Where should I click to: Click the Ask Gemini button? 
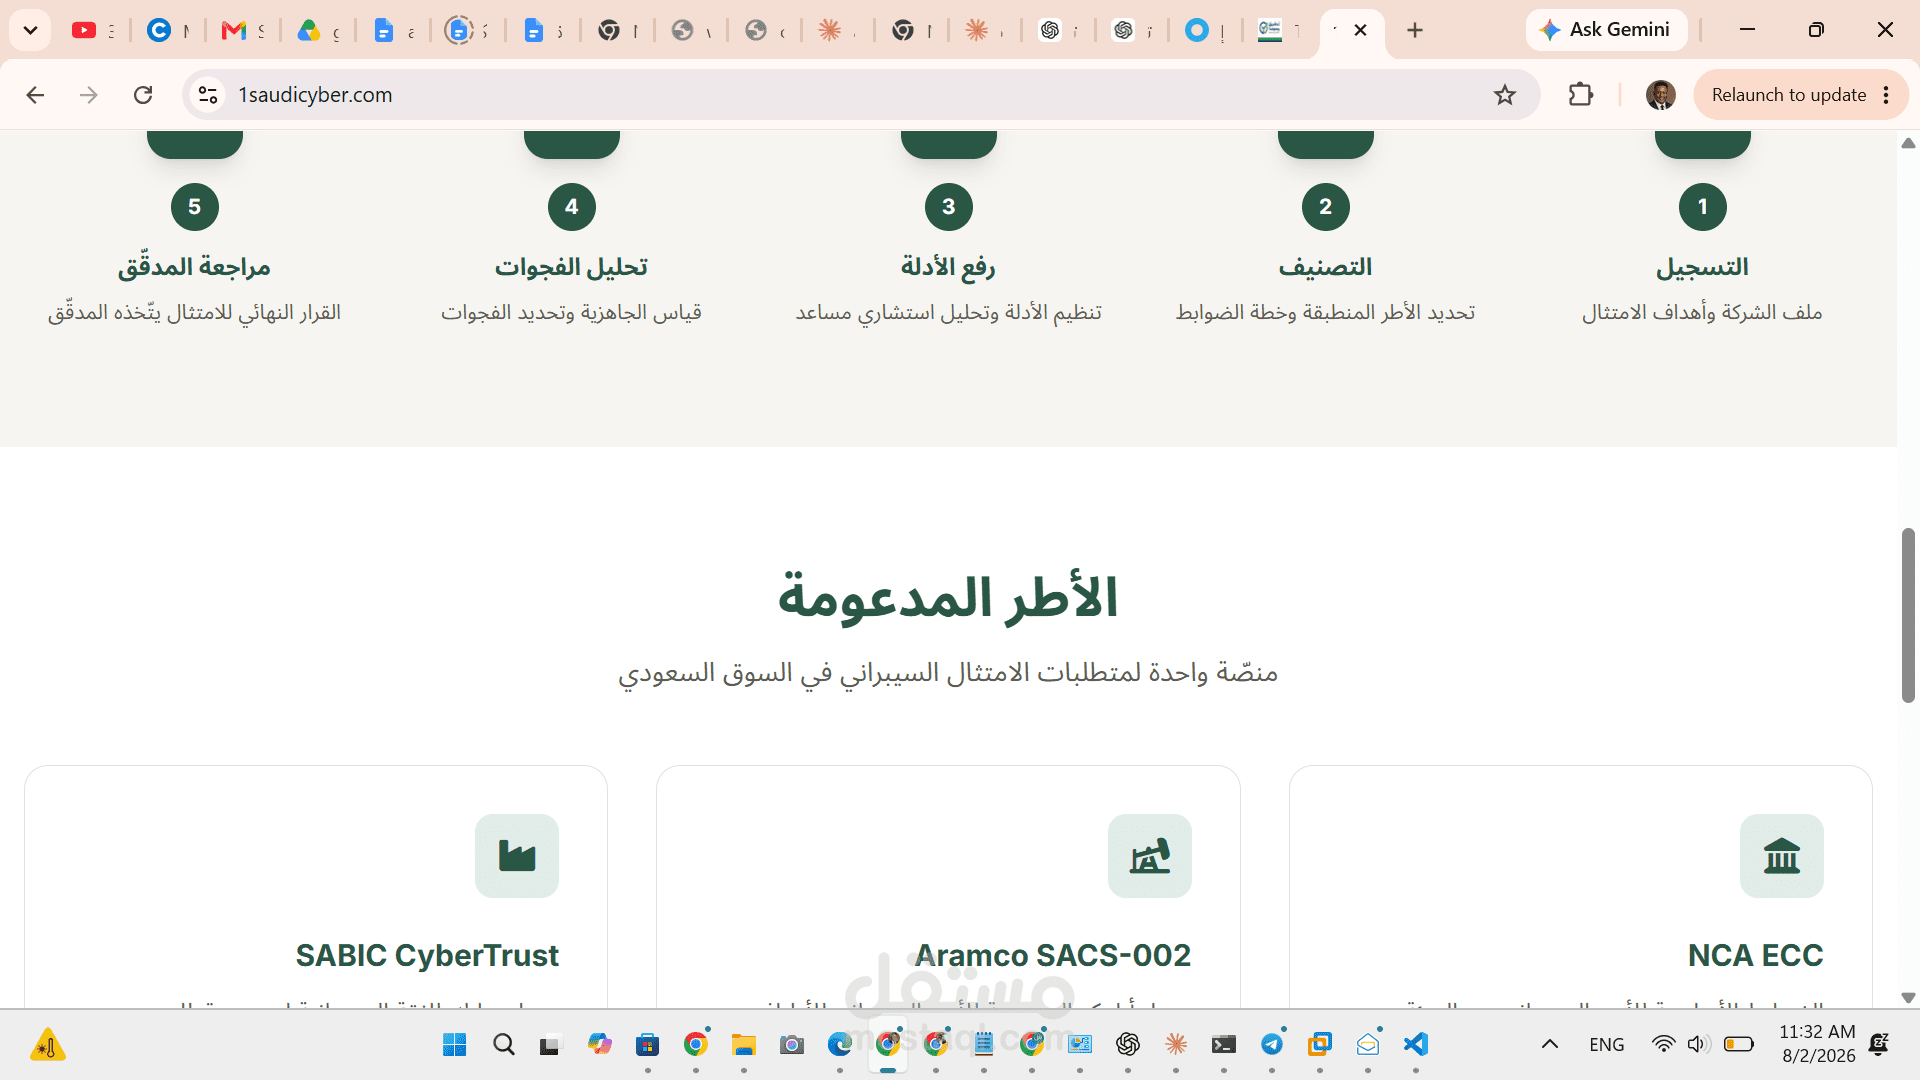1606,30
